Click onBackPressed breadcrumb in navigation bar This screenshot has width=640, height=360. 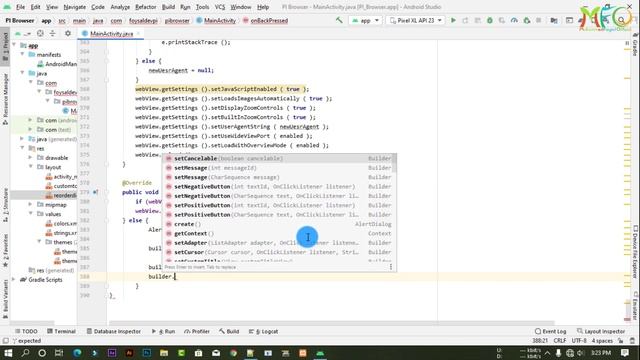tap(265, 20)
